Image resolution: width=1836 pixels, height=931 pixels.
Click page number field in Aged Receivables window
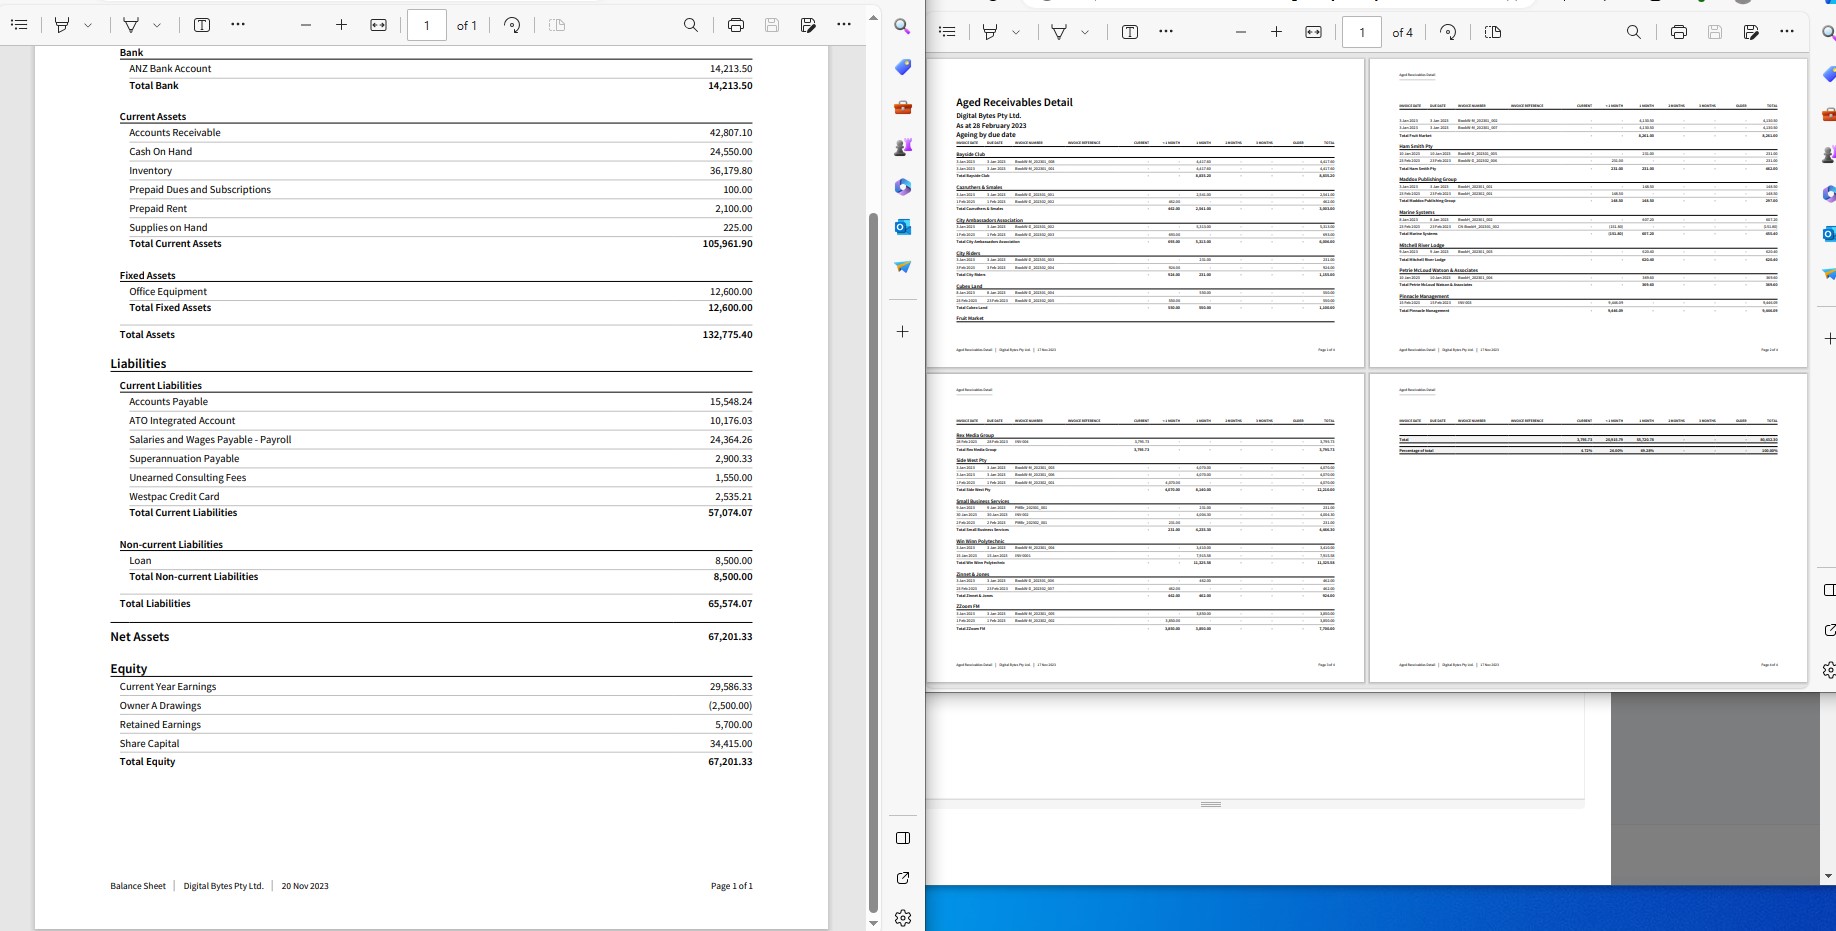point(1362,32)
